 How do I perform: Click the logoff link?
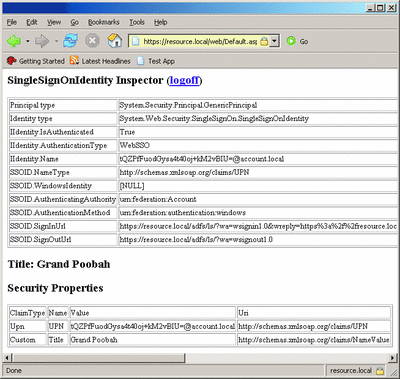click(184, 80)
